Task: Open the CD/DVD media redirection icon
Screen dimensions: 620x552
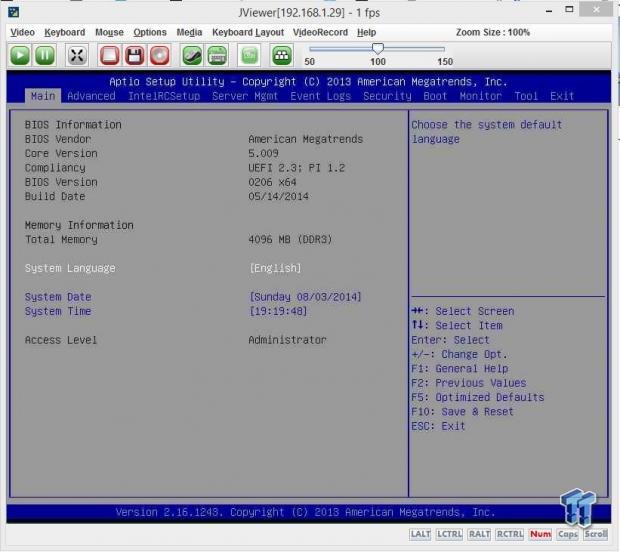Action: [x=159, y=55]
